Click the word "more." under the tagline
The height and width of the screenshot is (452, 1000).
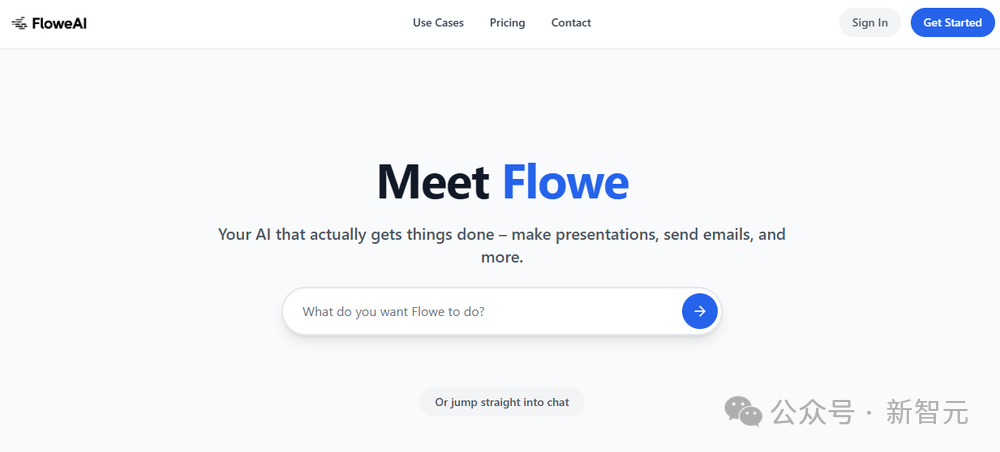tap(502, 258)
